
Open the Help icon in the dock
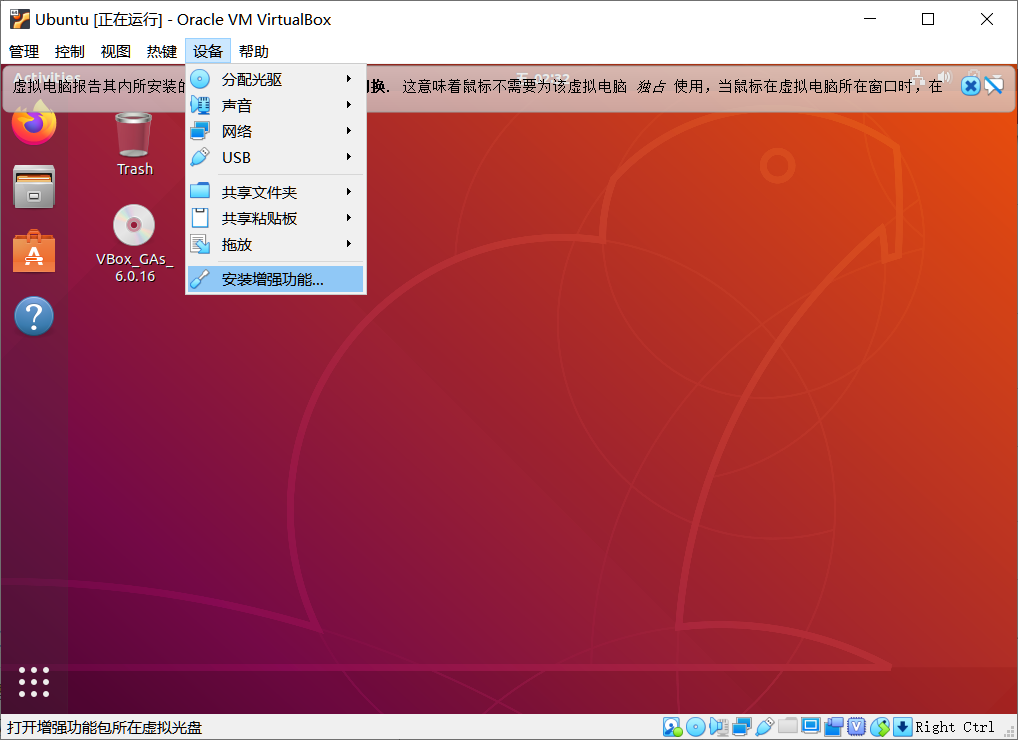tap(34, 316)
